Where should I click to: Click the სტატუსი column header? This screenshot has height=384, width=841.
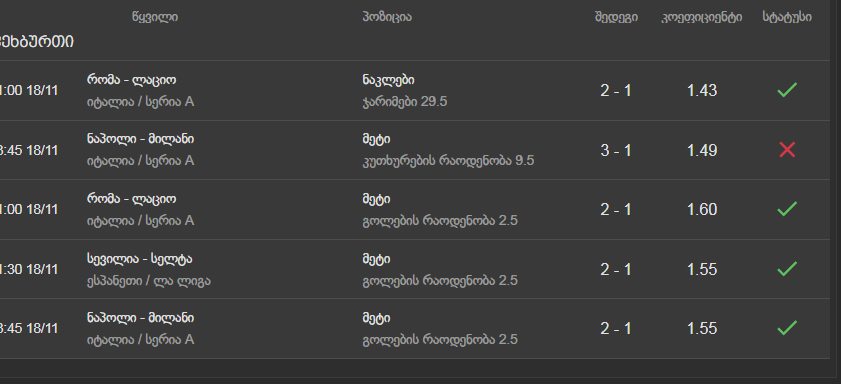[787, 17]
